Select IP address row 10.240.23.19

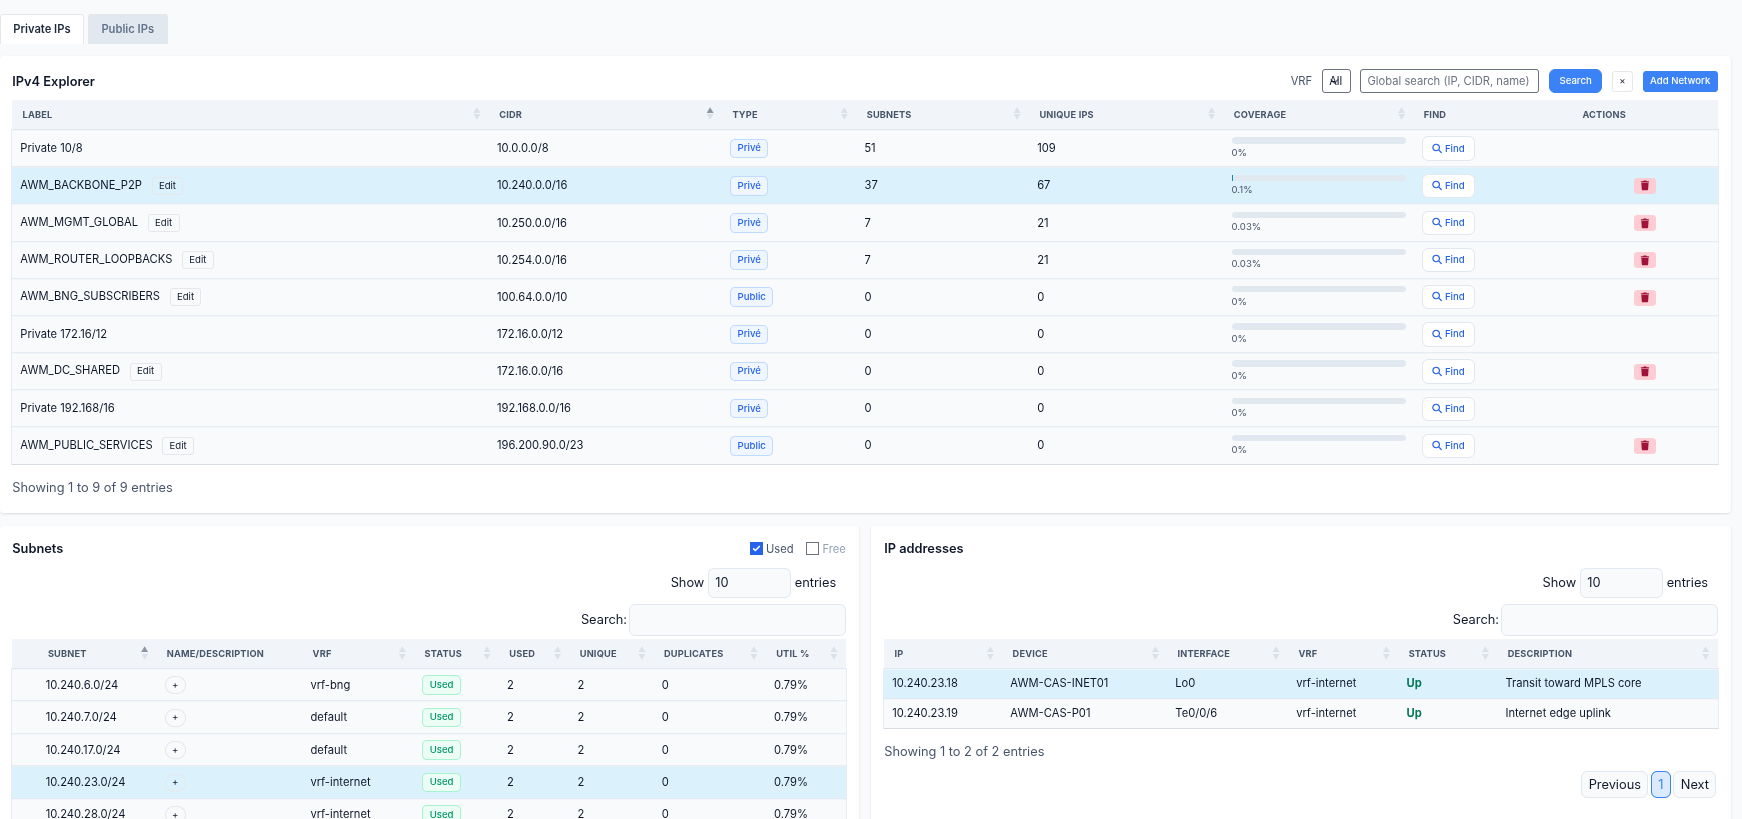[1301, 713]
